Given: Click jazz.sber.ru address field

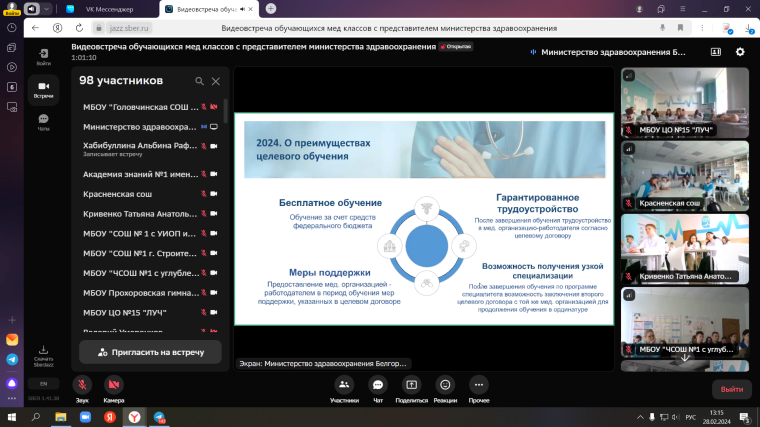Looking at the screenshot, I should (x=129, y=28).
